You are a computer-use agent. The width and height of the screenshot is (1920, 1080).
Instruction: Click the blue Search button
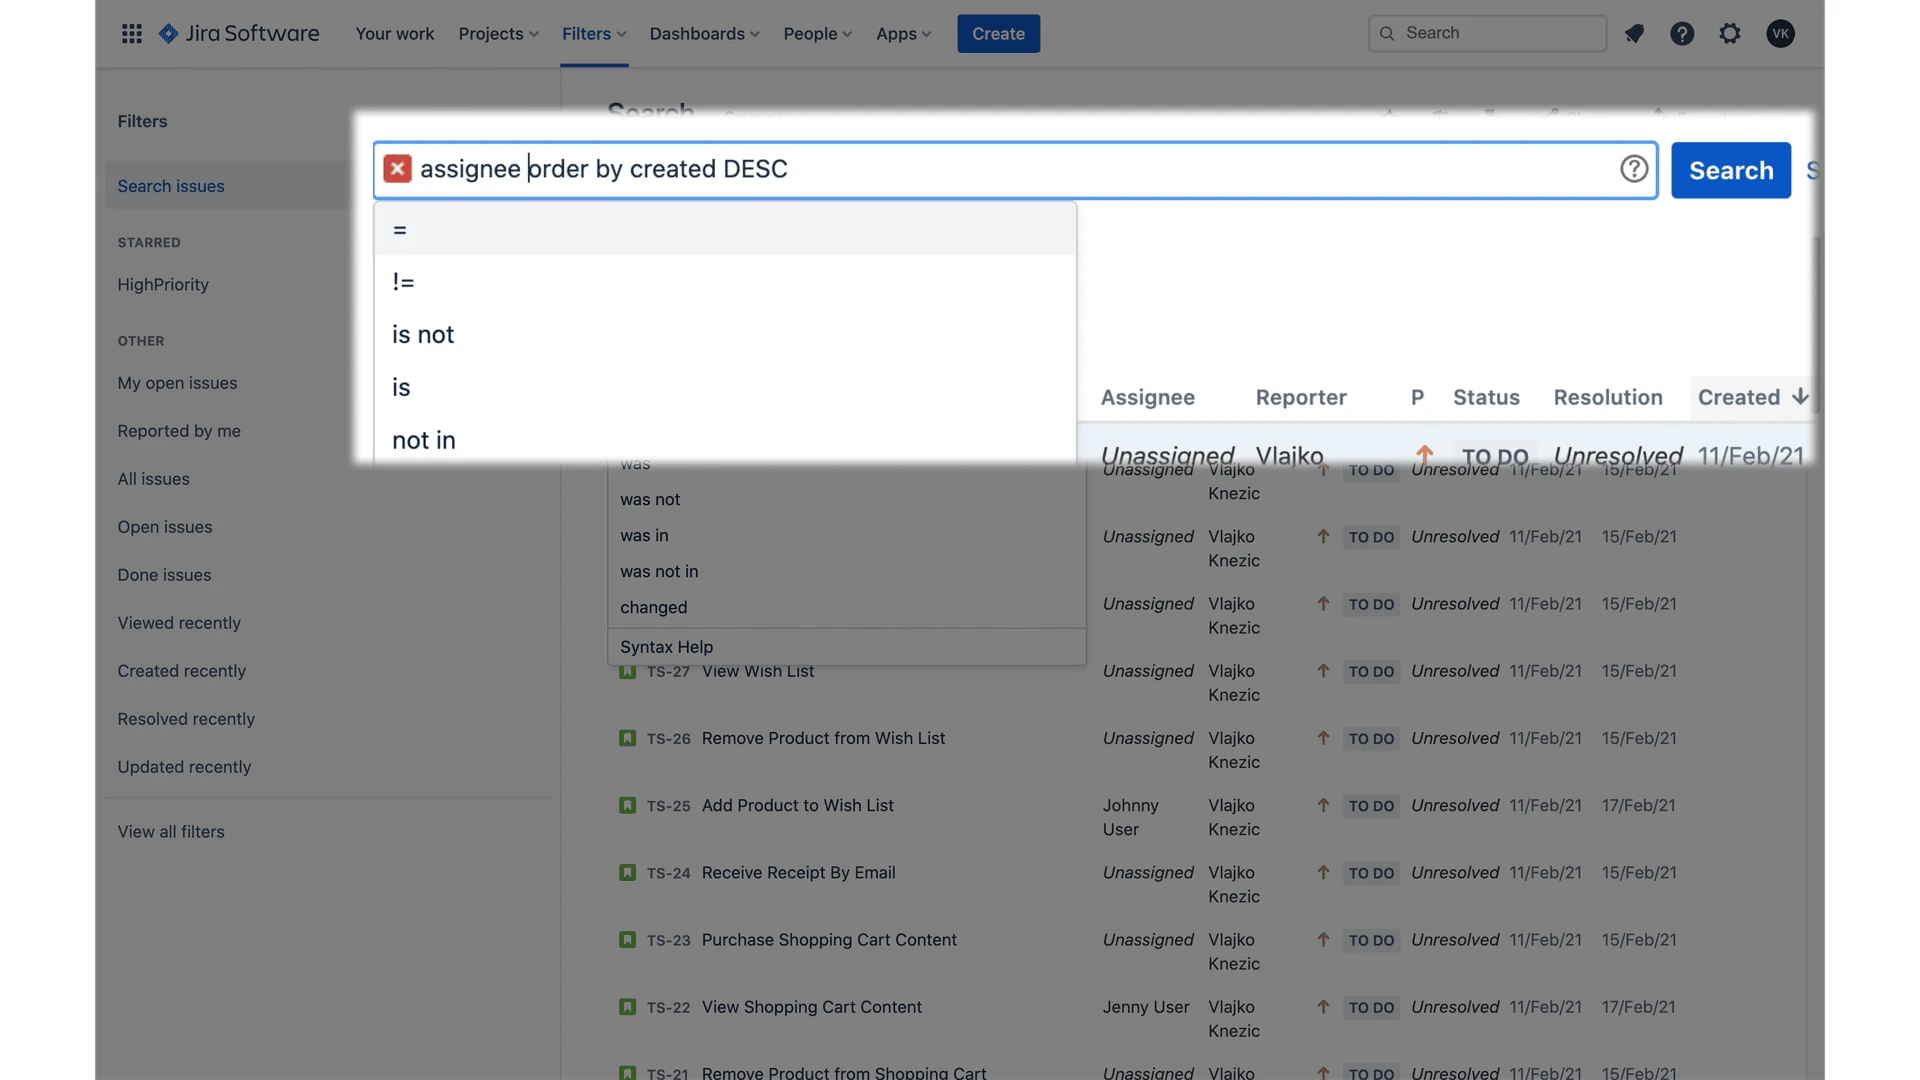pos(1731,170)
